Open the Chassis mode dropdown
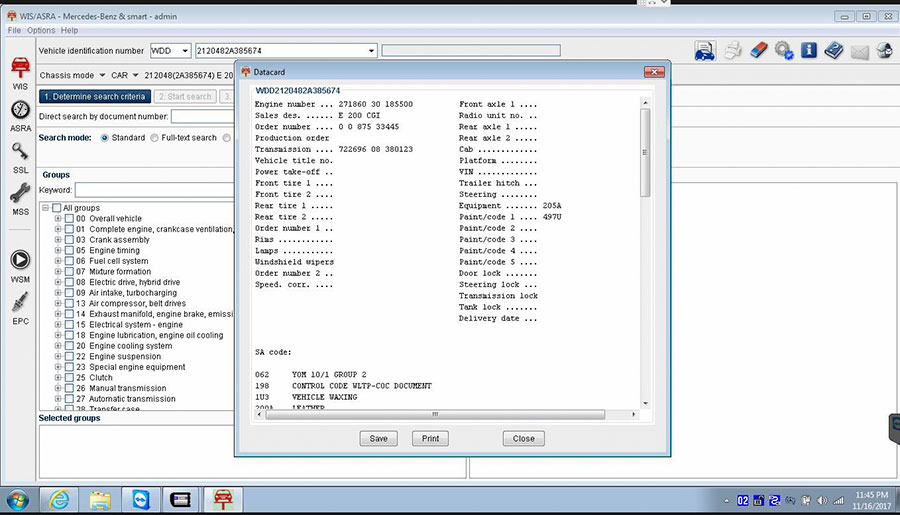This screenshot has width=900, height=515. pos(72,75)
